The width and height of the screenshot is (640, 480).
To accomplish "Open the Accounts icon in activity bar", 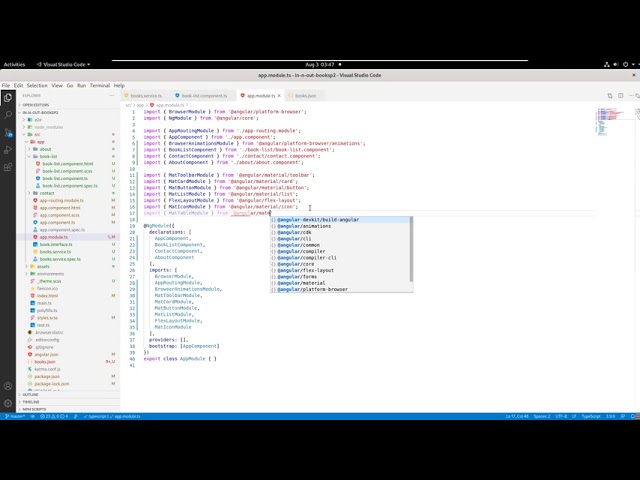I will point(8,386).
